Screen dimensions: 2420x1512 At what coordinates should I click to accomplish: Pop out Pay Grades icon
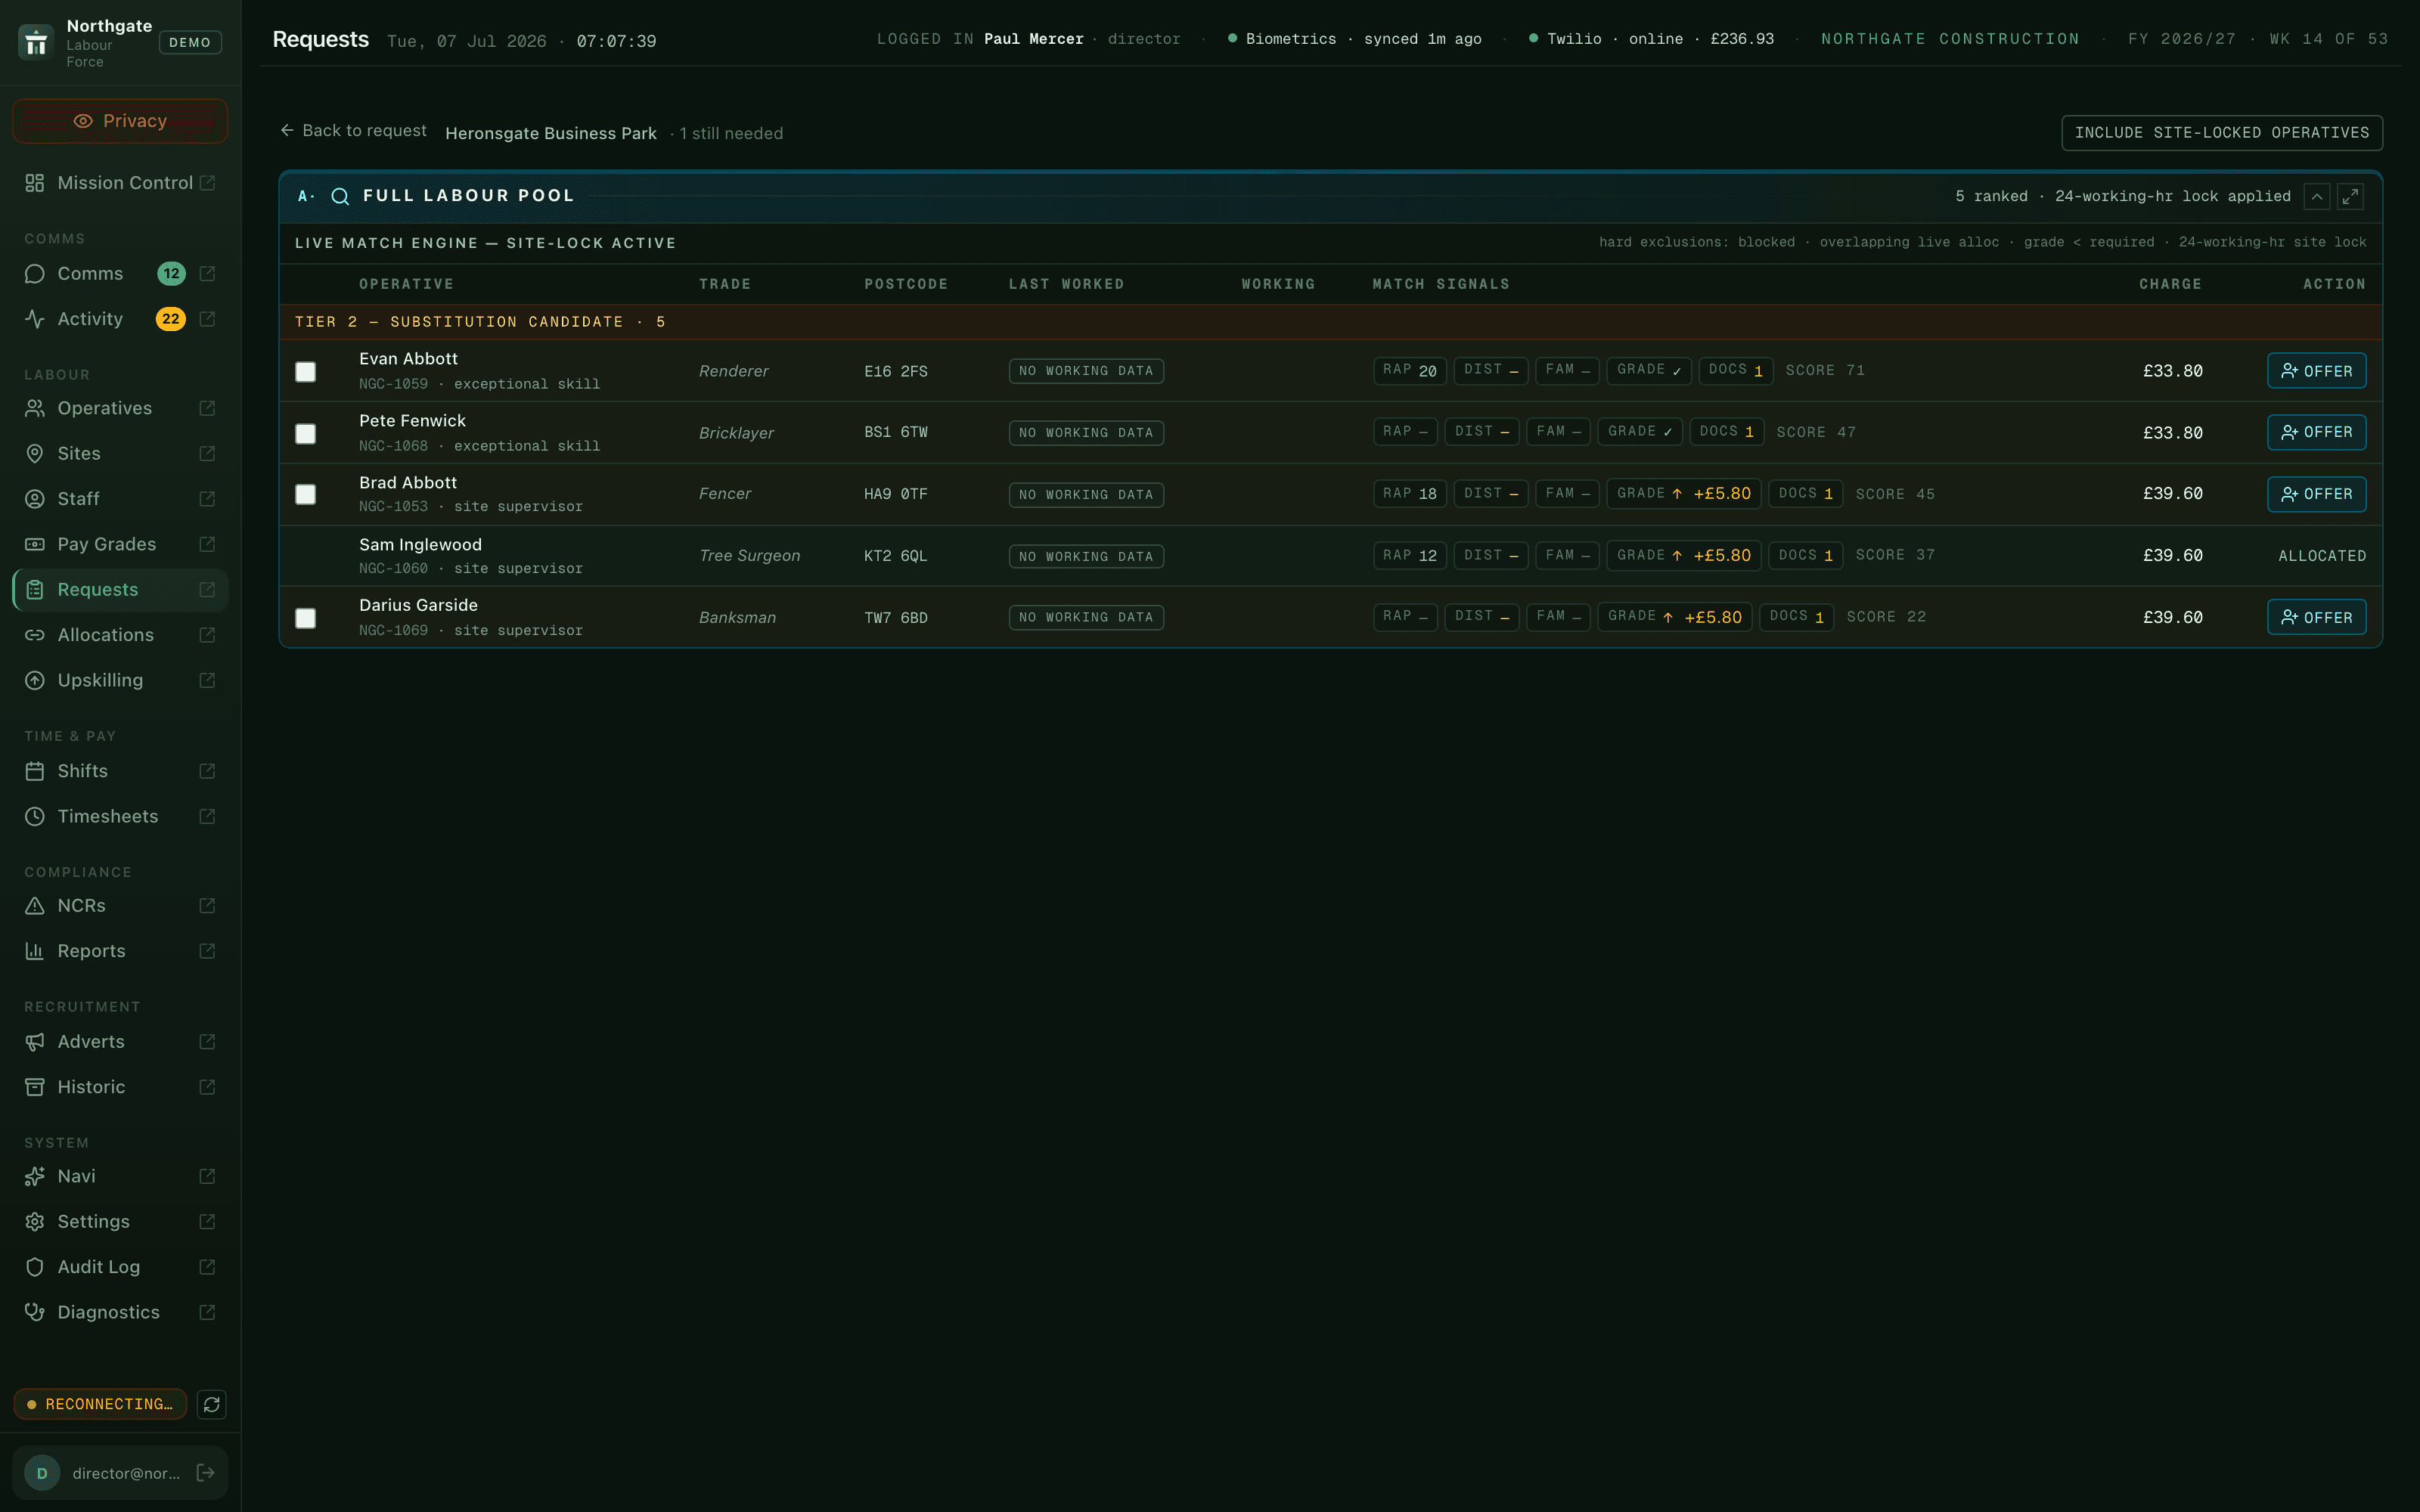click(x=207, y=544)
